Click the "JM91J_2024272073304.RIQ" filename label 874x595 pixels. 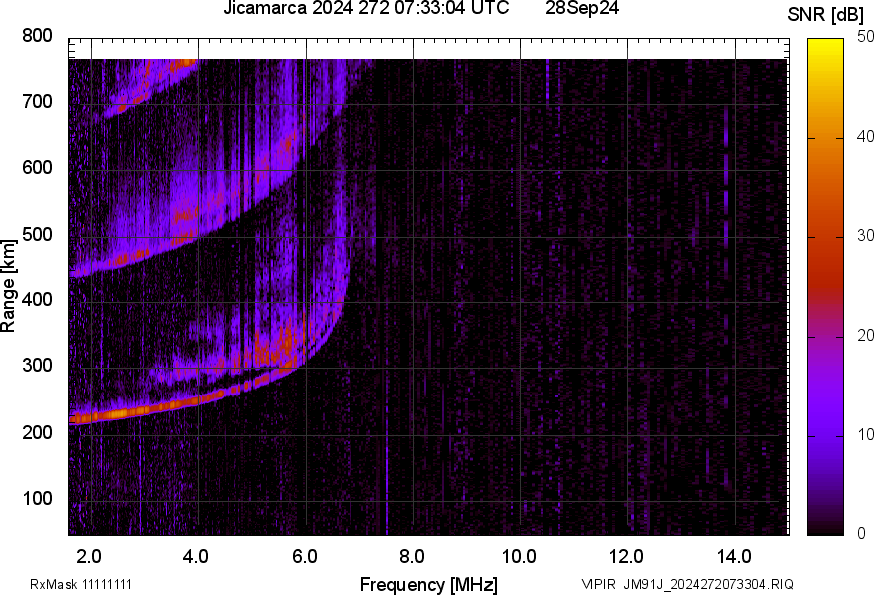(709, 584)
